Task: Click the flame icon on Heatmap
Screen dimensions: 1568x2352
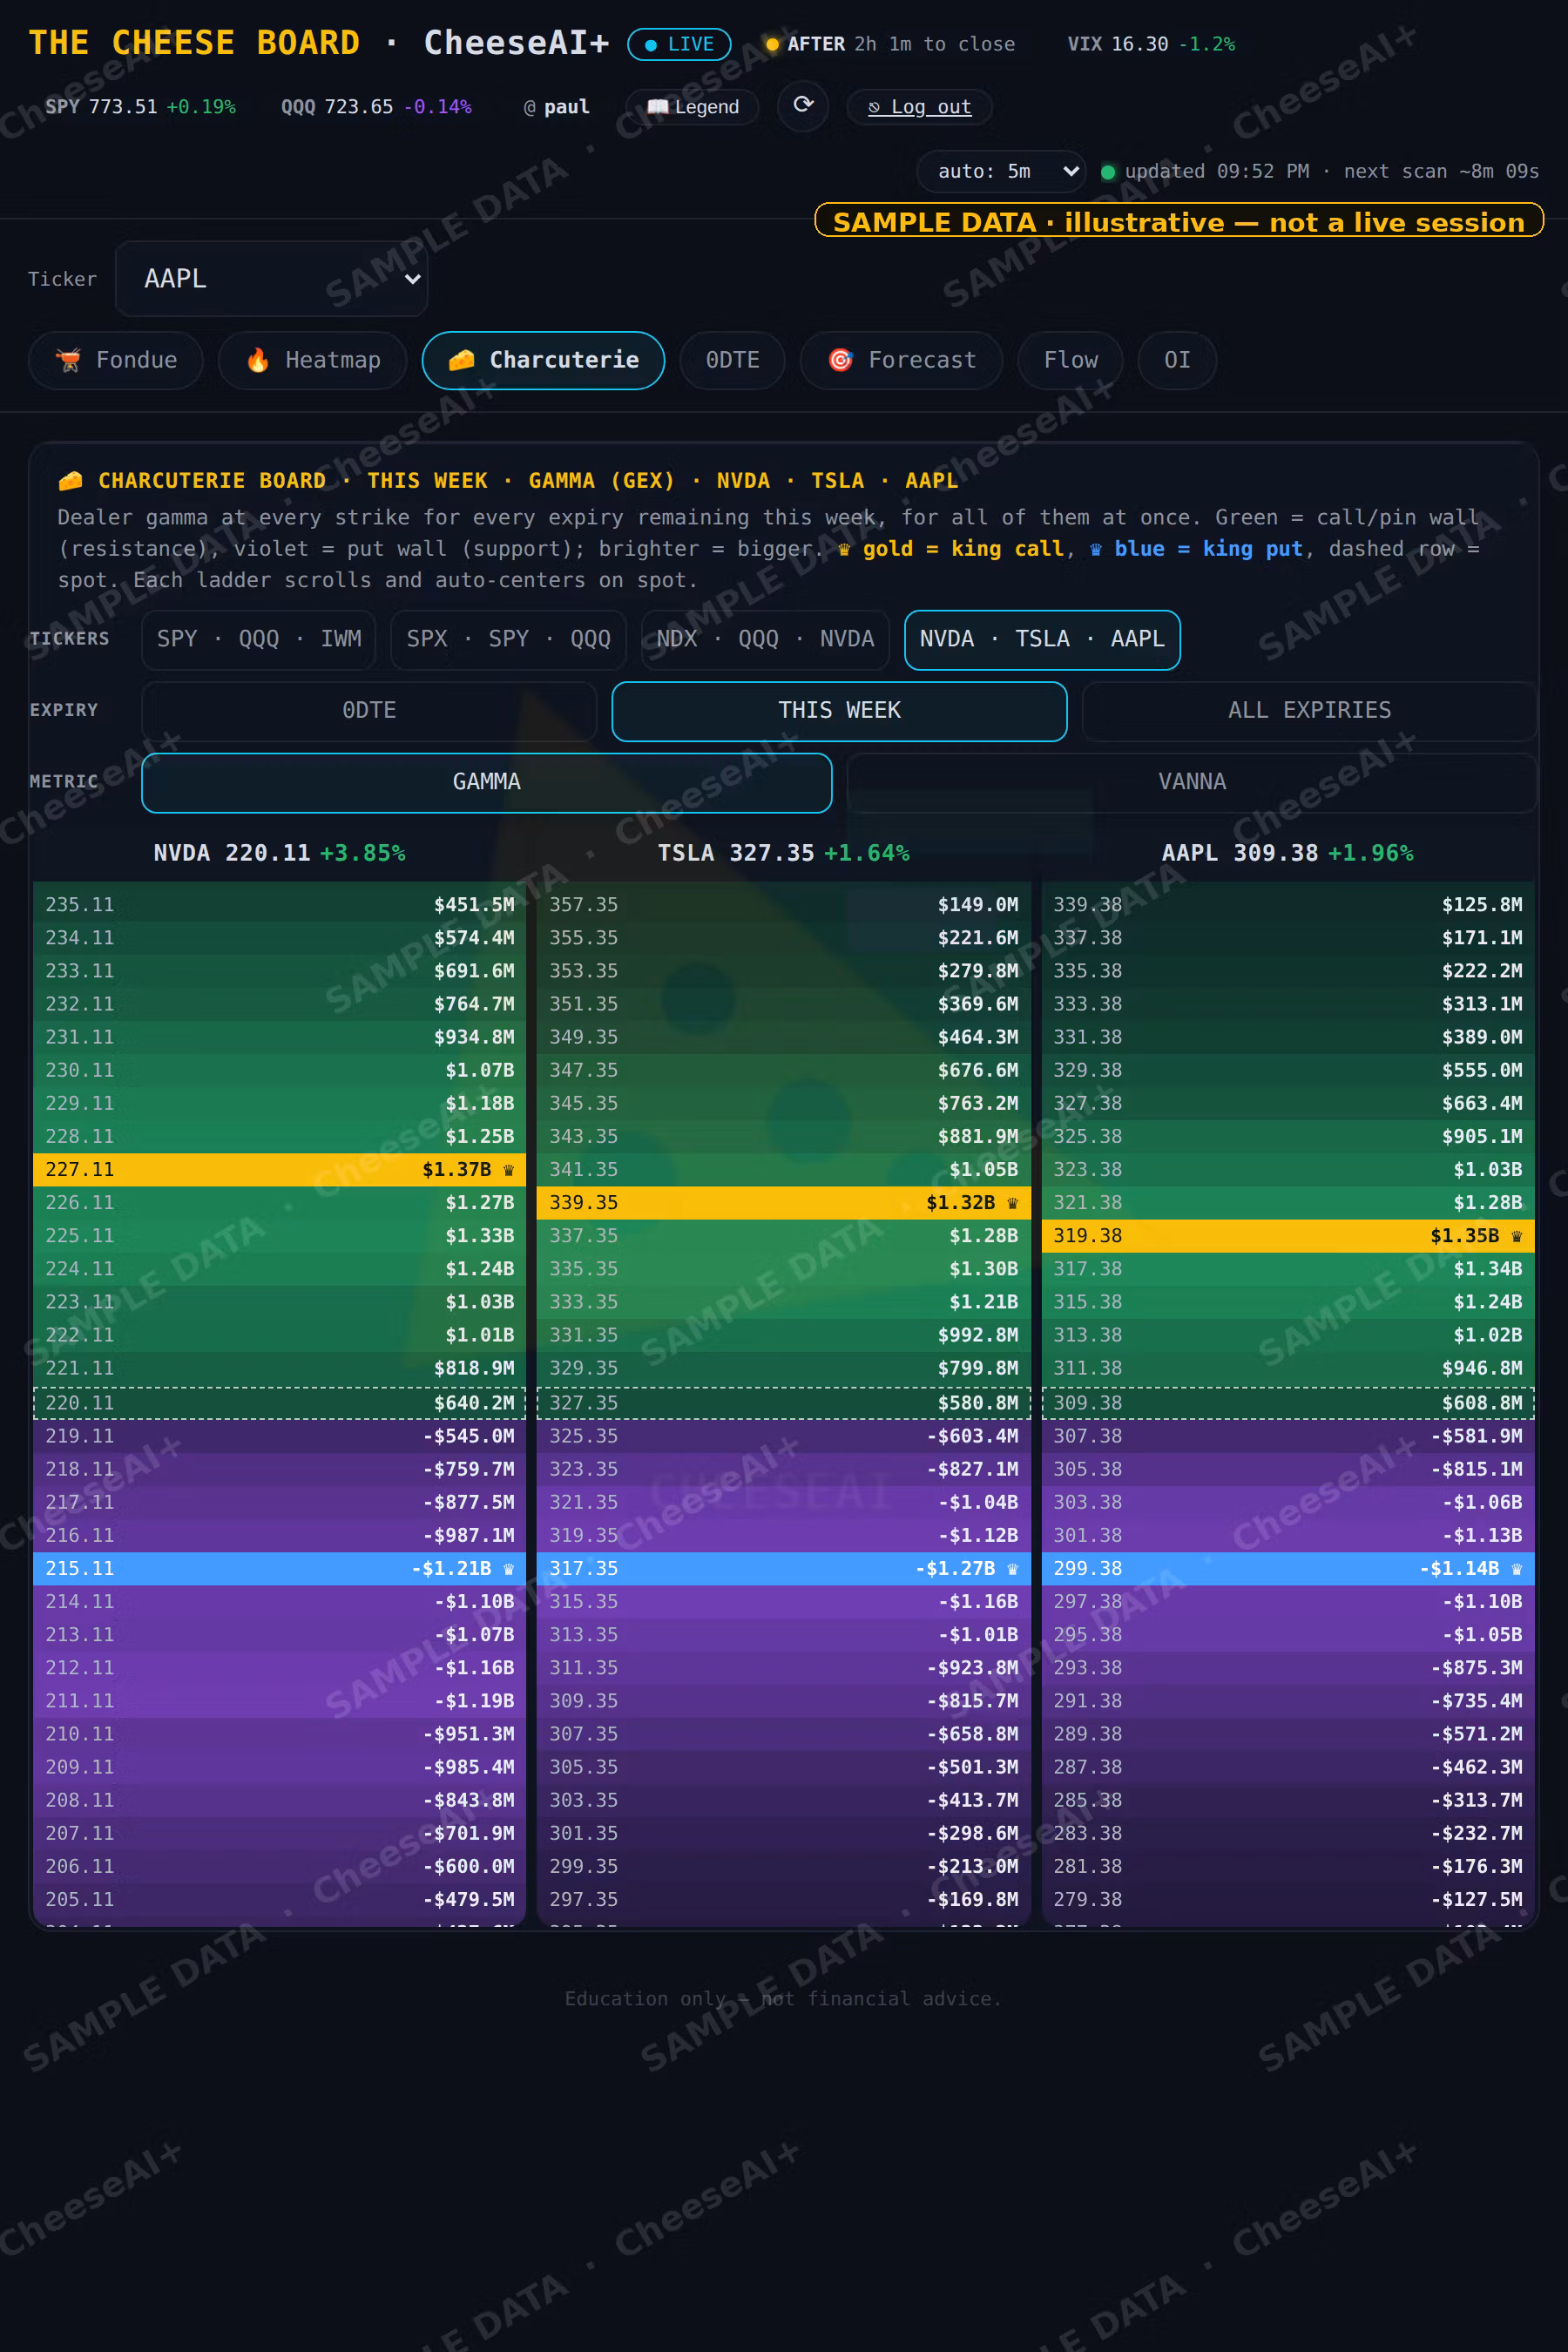Action: click(x=258, y=360)
